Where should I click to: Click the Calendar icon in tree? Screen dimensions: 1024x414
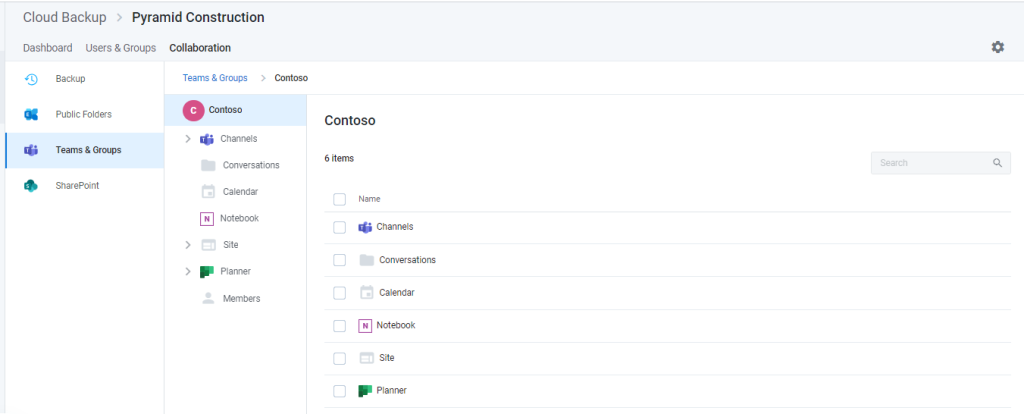[x=208, y=191]
